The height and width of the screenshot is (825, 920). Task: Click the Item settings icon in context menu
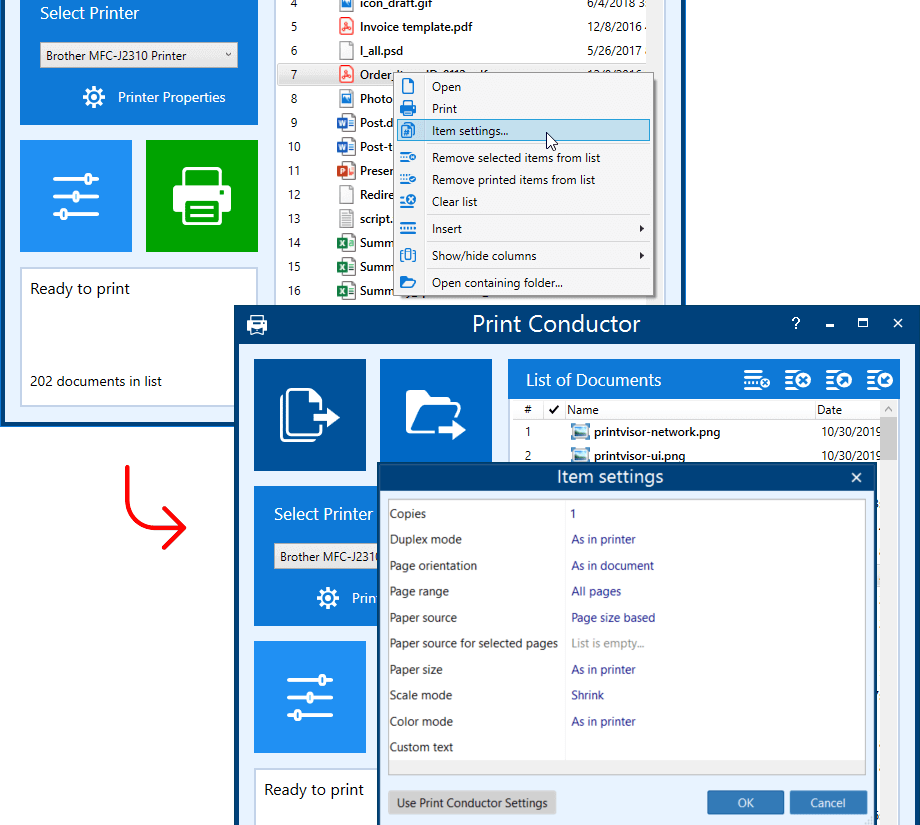point(408,130)
